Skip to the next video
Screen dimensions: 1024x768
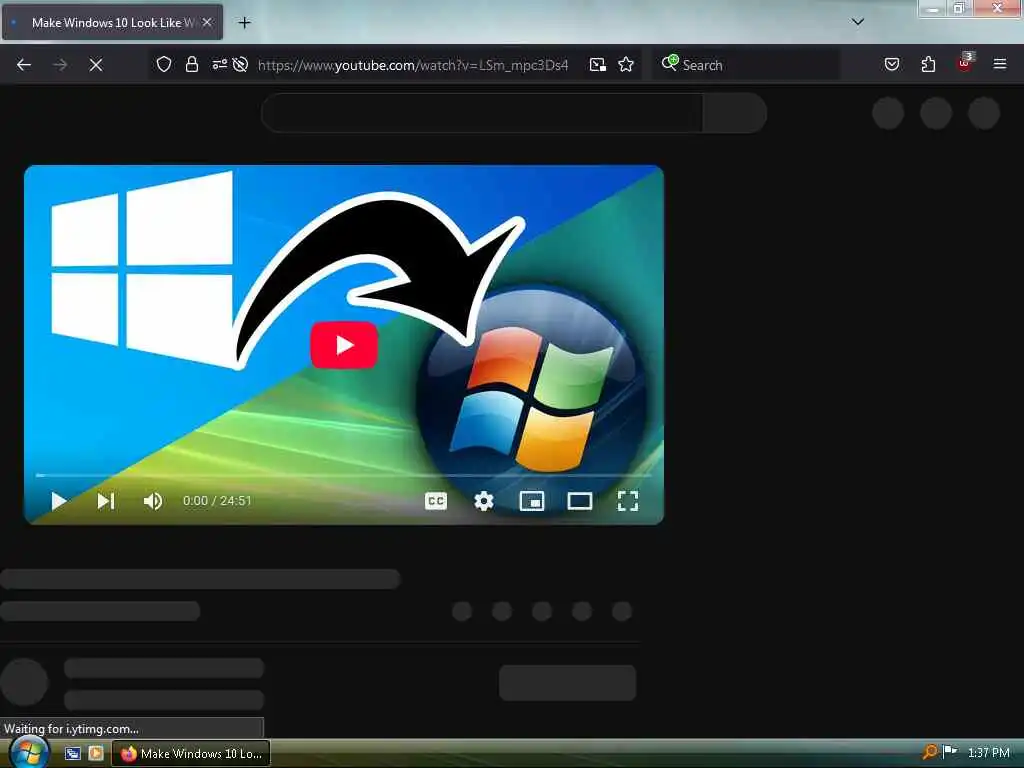[x=106, y=501]
